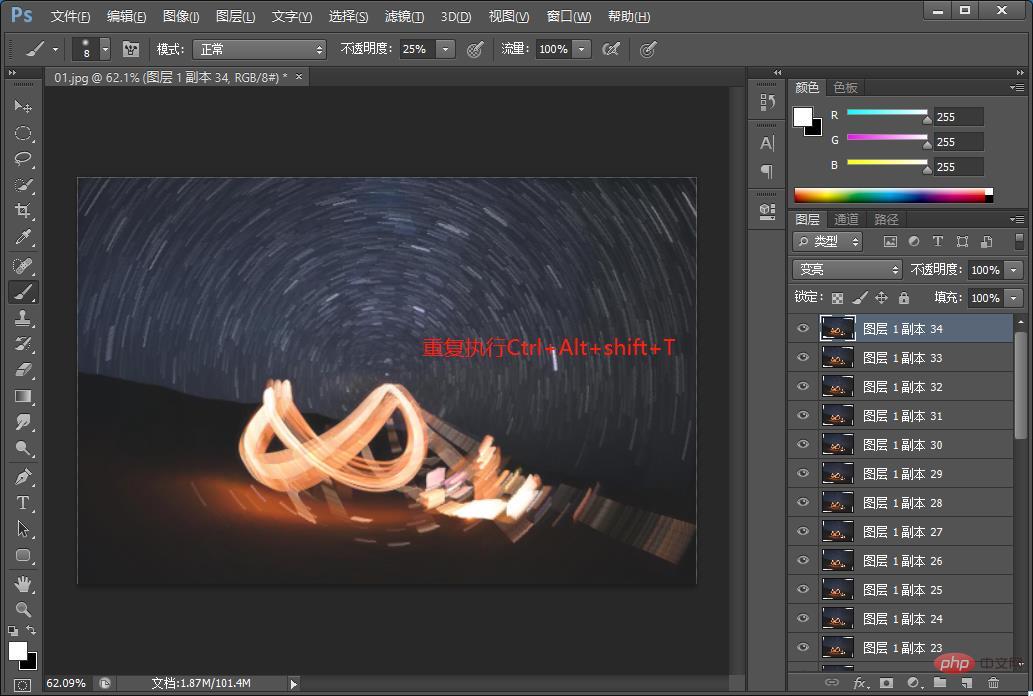This screenshot has width=1033, height=696.
Task: Enable airbrush build-up effects icon
Action: click(611, 49)
